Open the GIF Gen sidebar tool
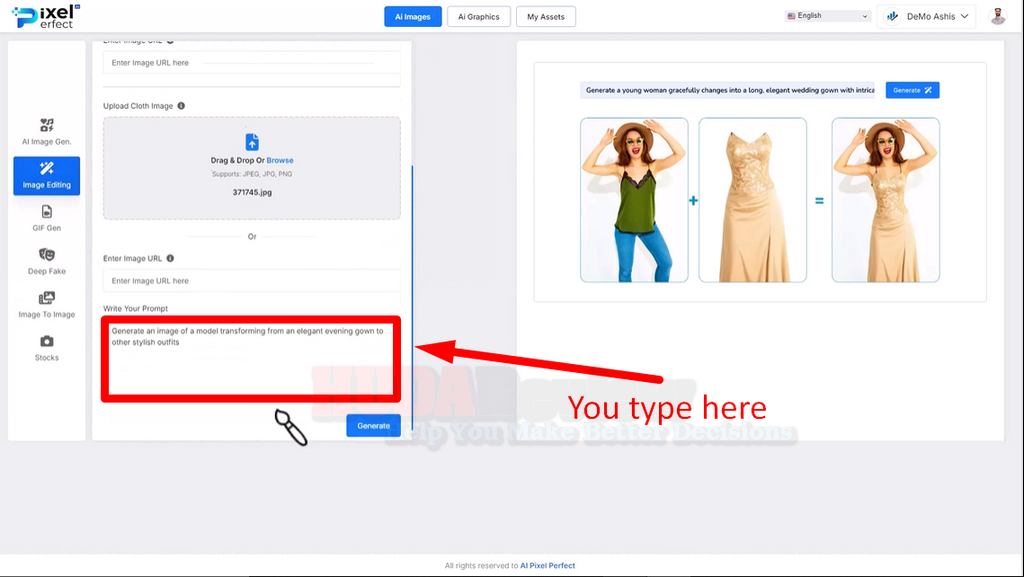 46,219
